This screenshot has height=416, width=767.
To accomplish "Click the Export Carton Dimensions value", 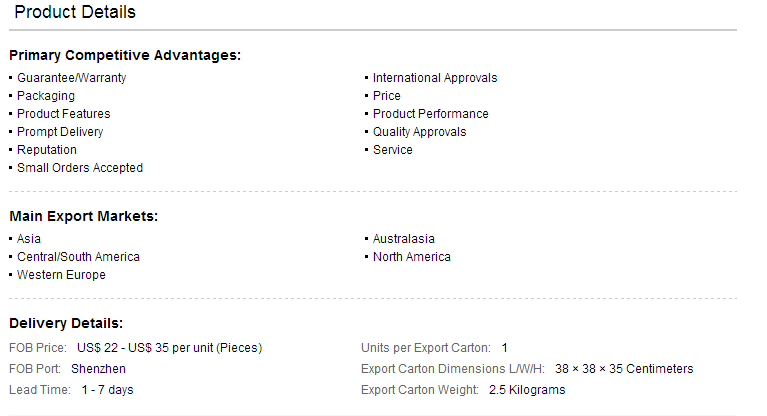I will [624, 369].
